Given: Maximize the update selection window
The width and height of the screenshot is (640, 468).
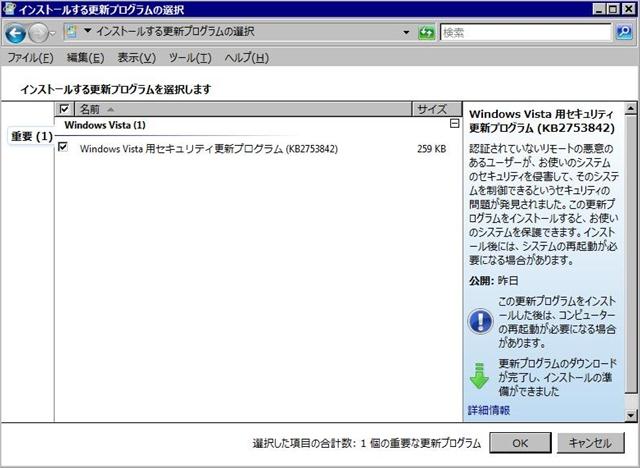Looking at the screenshot, I should (x=613, y=9).
